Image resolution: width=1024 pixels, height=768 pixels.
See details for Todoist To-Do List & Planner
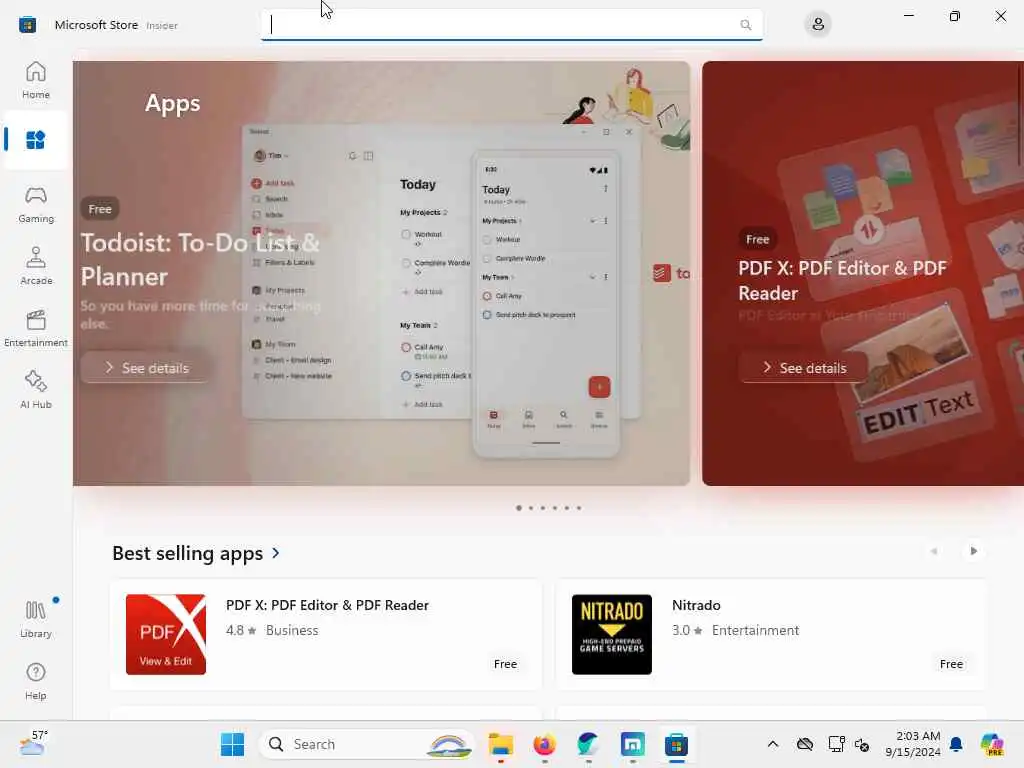click(x=146, y=368)
